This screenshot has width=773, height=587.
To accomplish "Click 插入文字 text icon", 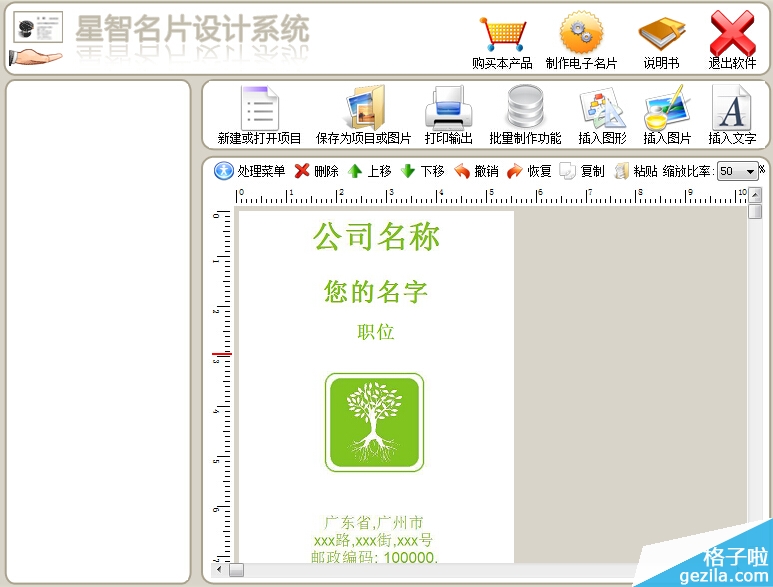I will click(732, 108).
